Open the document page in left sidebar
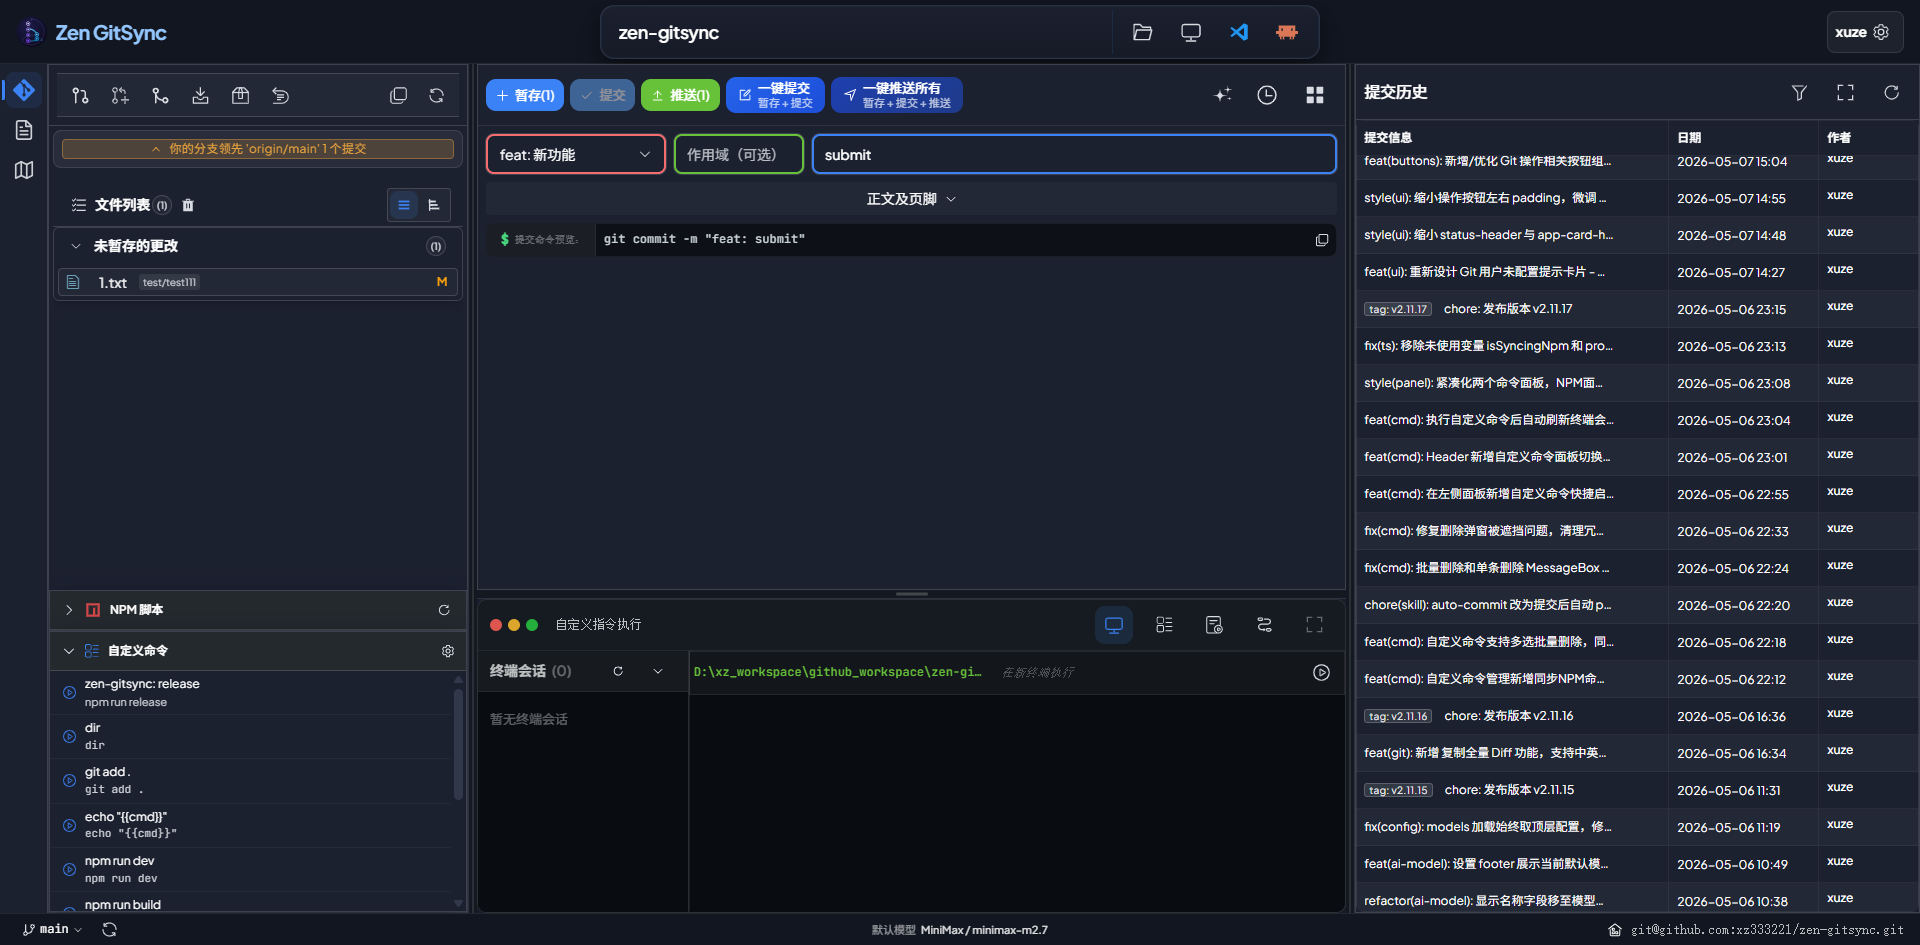The width and height of the screenshot is (1920, 945). point(24,130)
